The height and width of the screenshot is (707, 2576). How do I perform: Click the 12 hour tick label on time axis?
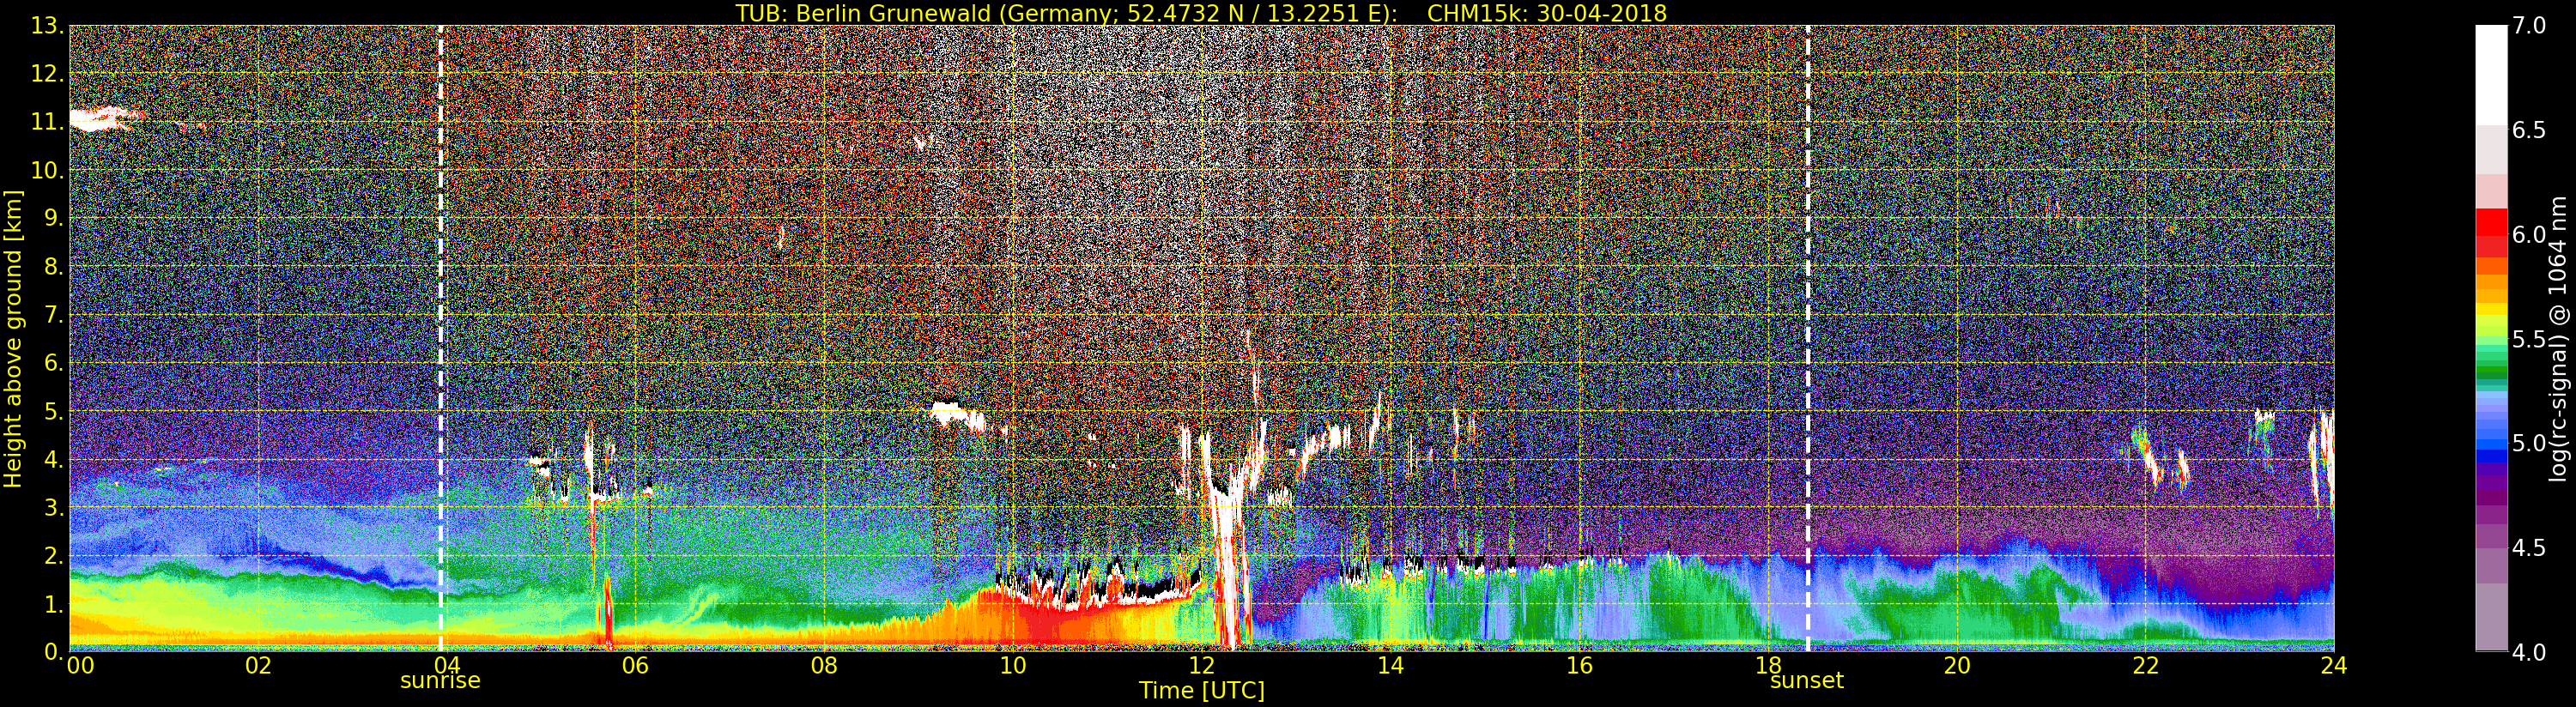click(x=1201, y=666)
